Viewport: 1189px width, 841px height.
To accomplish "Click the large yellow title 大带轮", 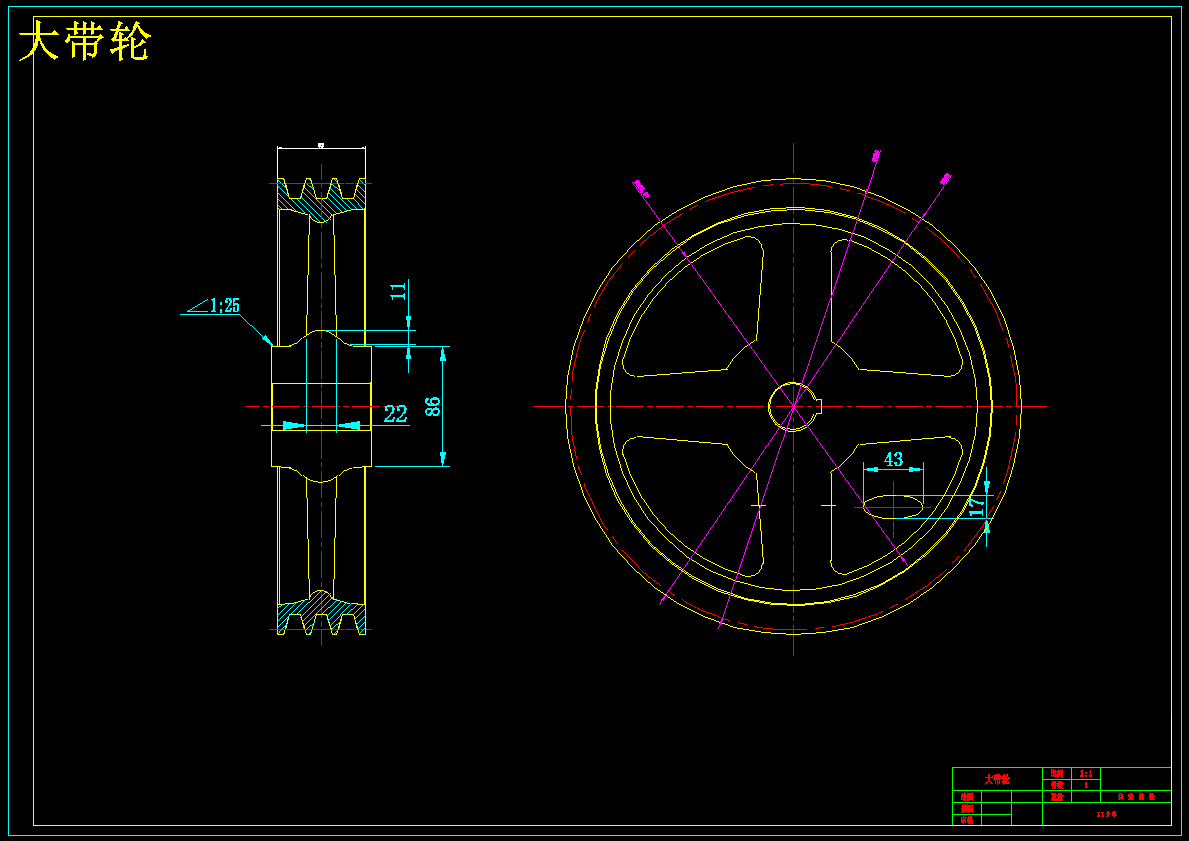I will [85, 41].
